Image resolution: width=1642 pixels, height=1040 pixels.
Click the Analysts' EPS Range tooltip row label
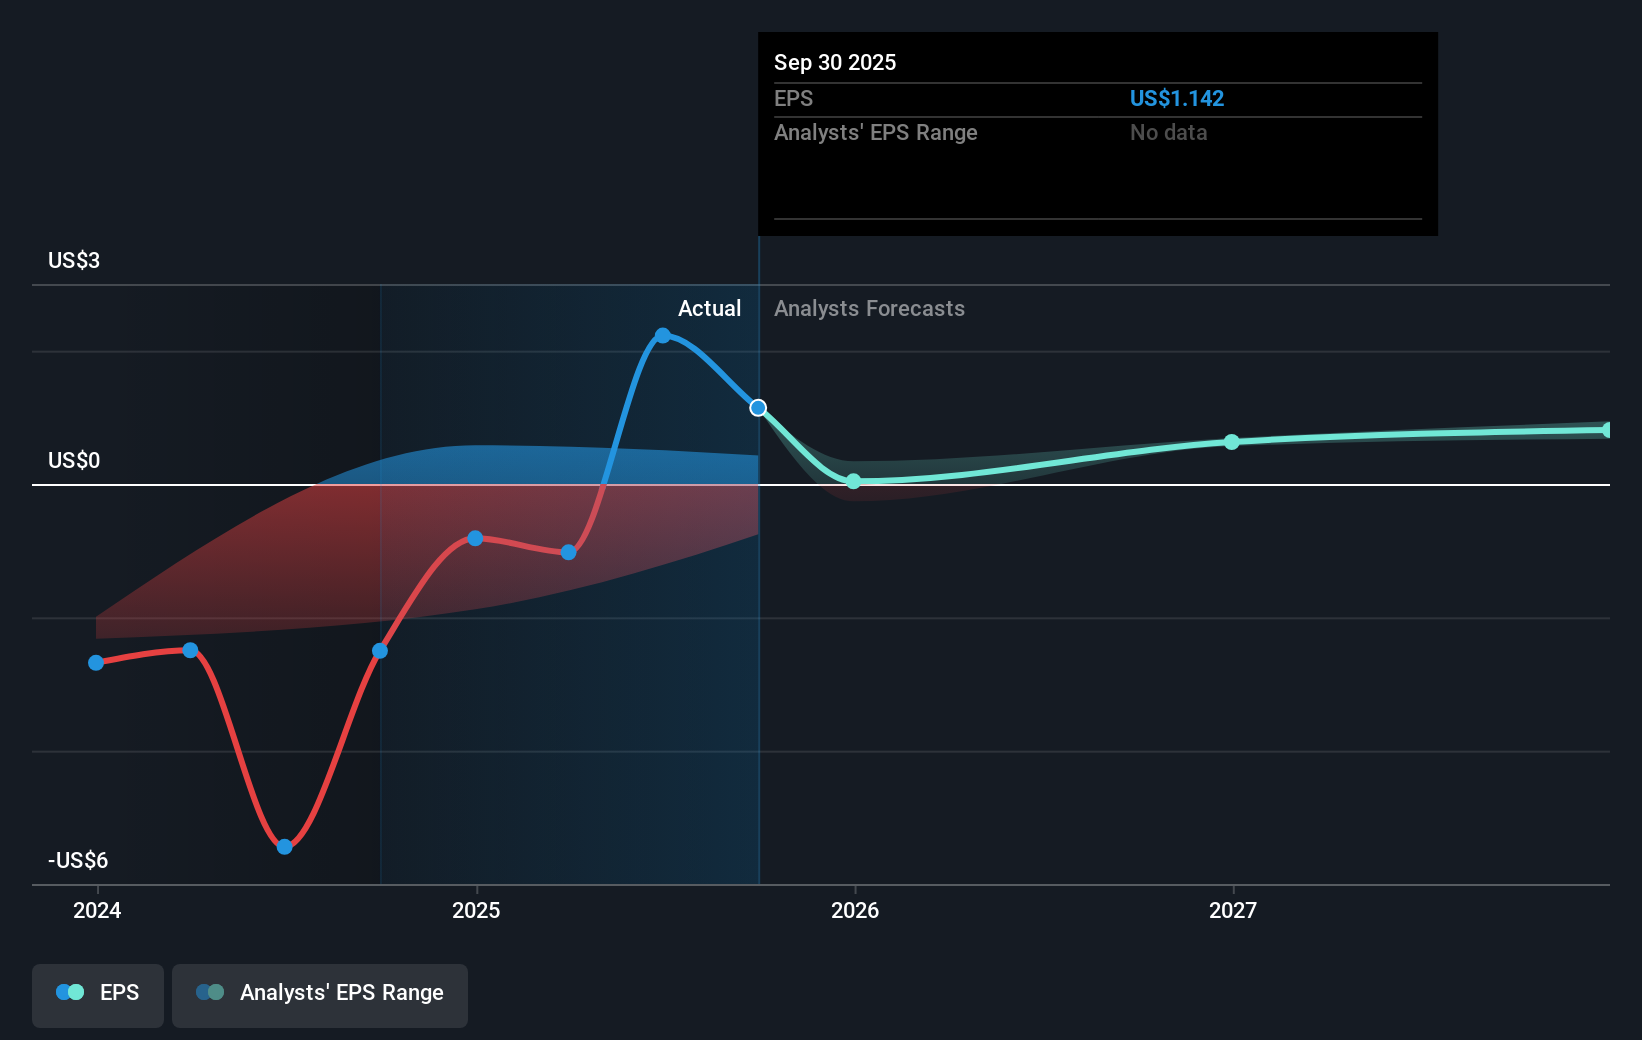pyautogui.click(x=875, y=132)
